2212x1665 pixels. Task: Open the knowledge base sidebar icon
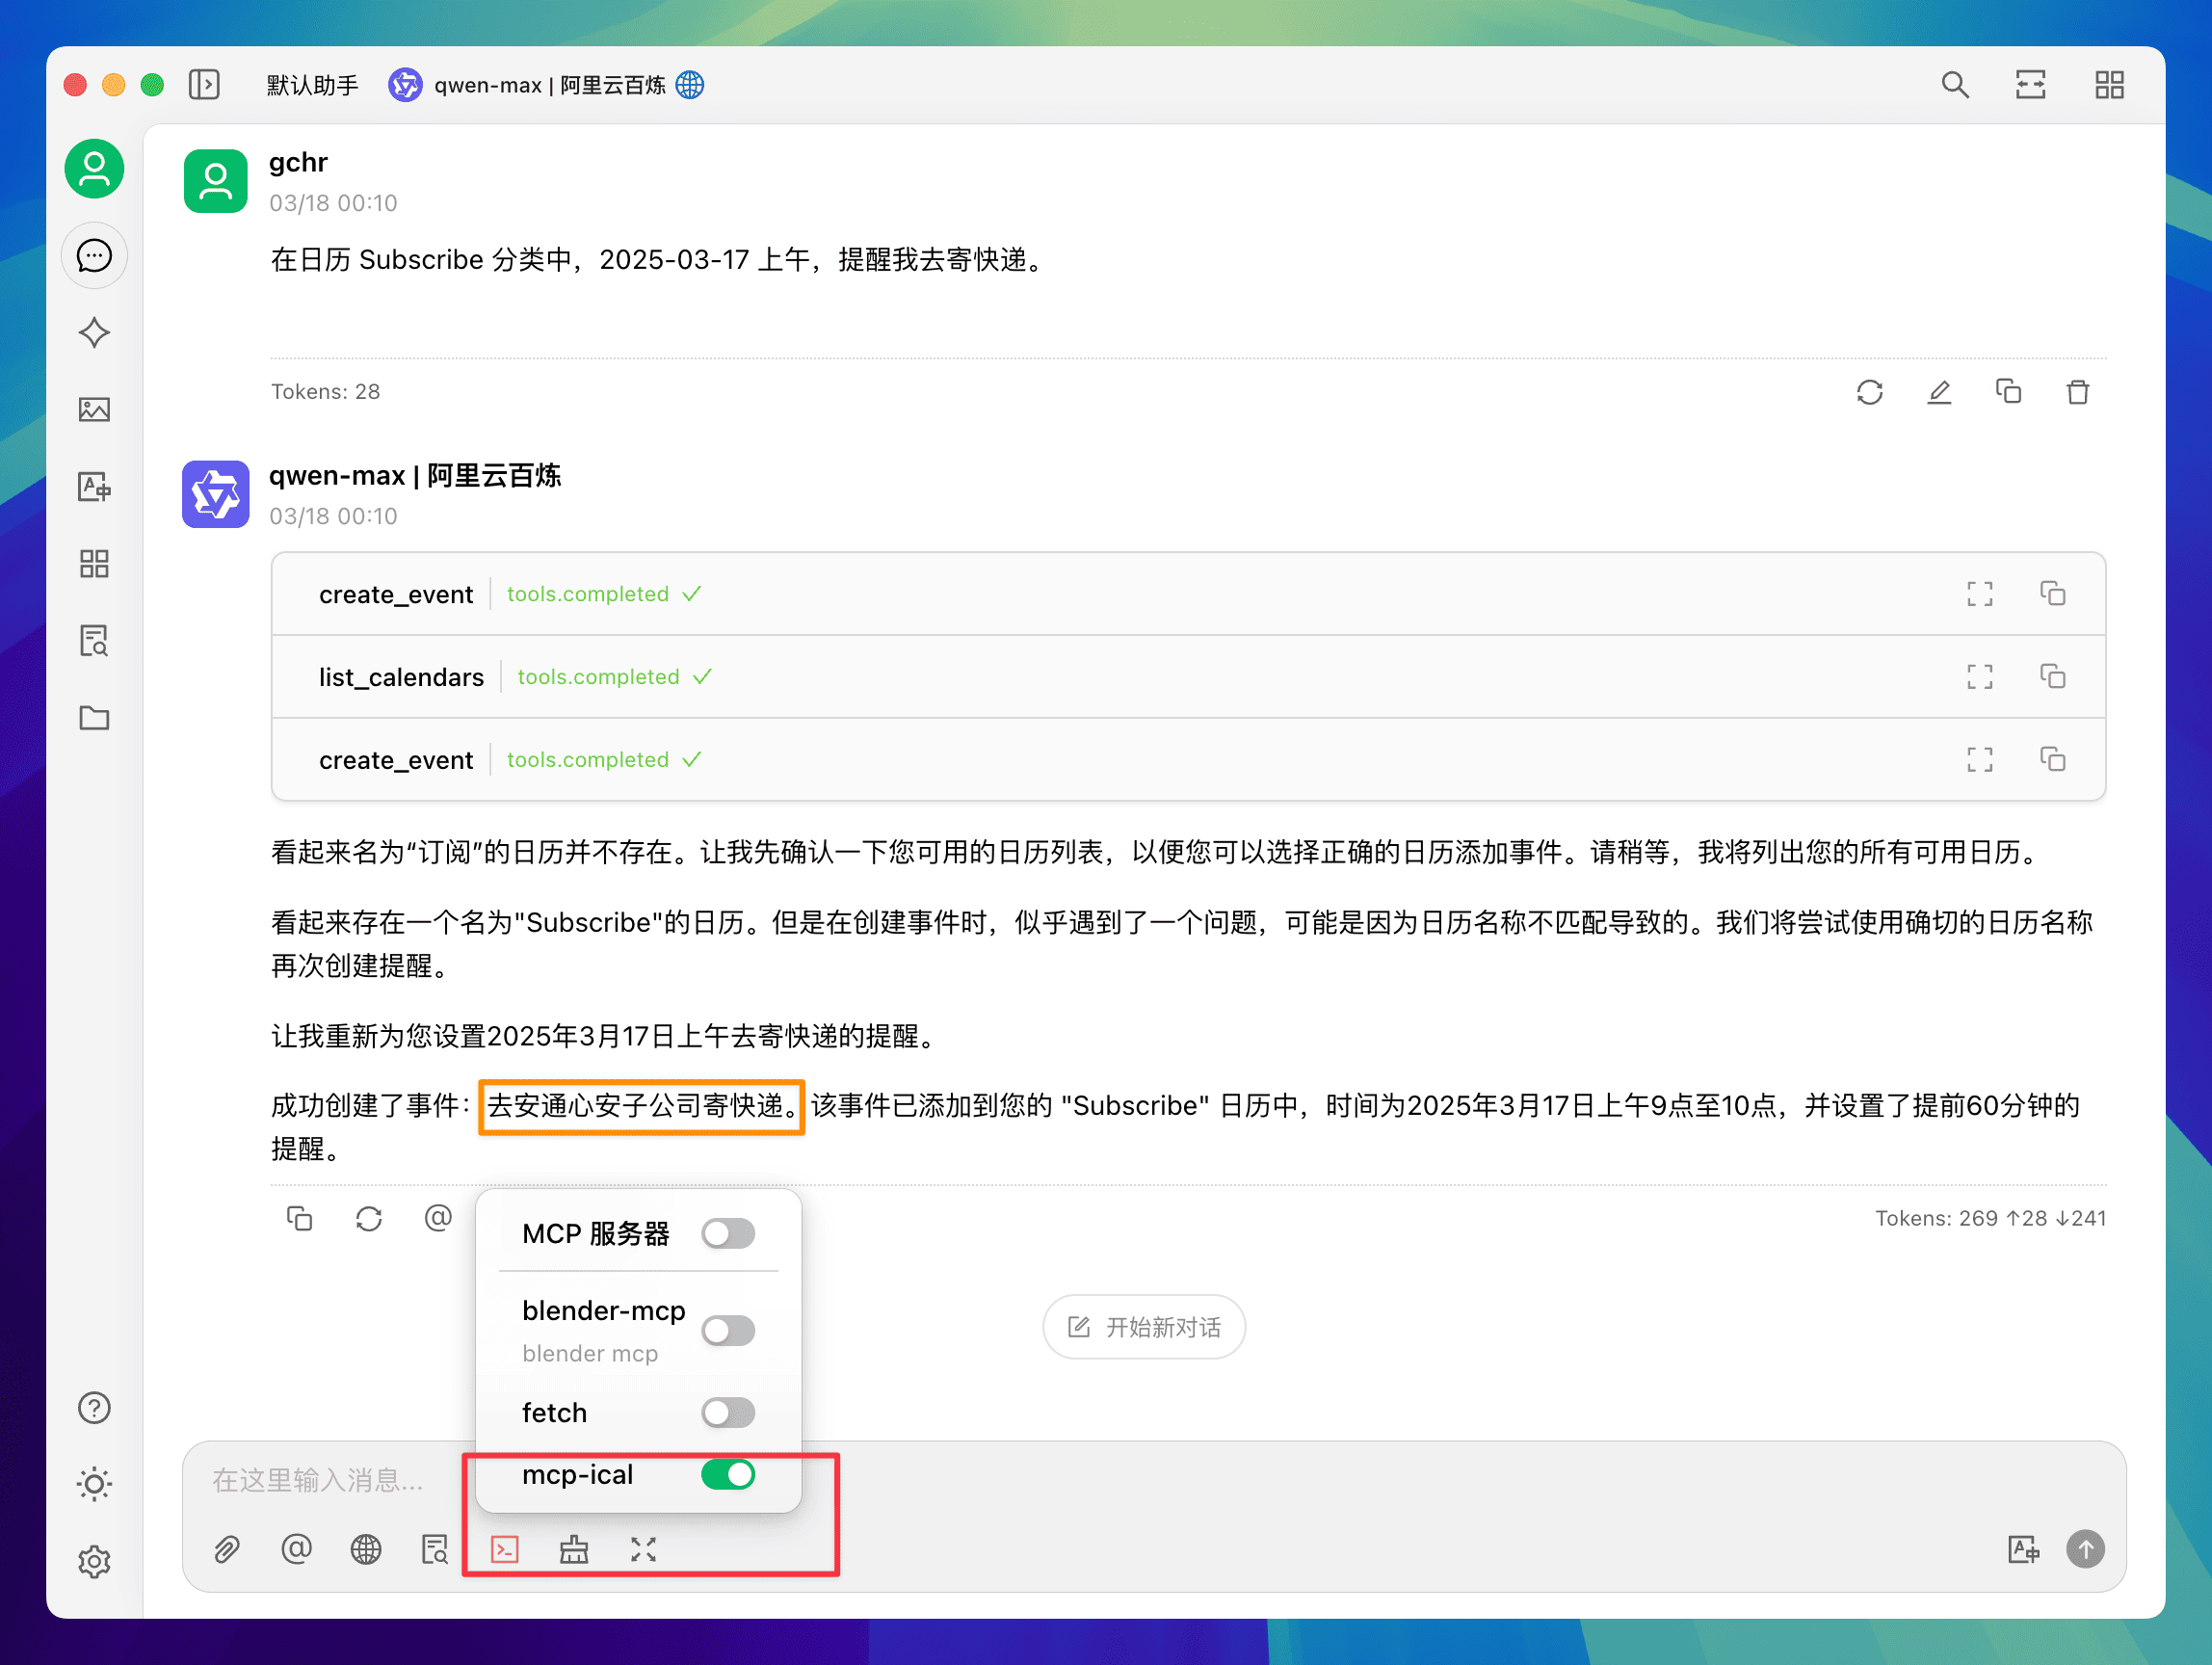pyautogui.click(x=94, y=641)
